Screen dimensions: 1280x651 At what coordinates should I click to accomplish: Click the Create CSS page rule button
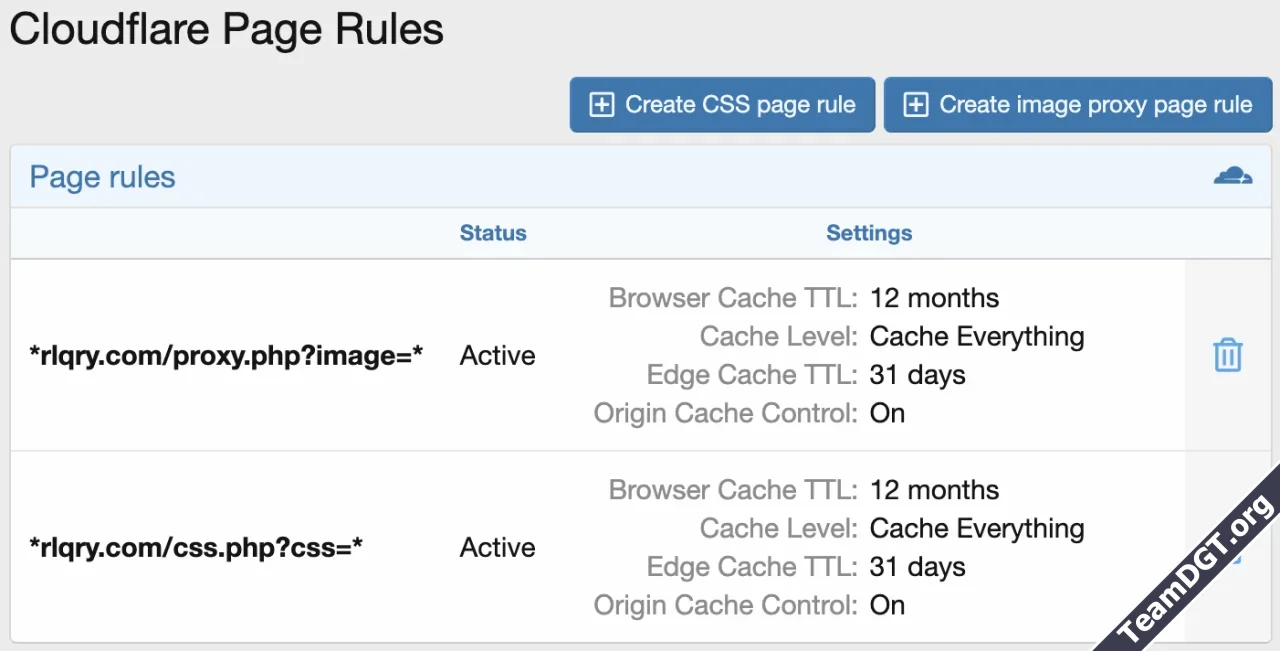click(722, 104)
